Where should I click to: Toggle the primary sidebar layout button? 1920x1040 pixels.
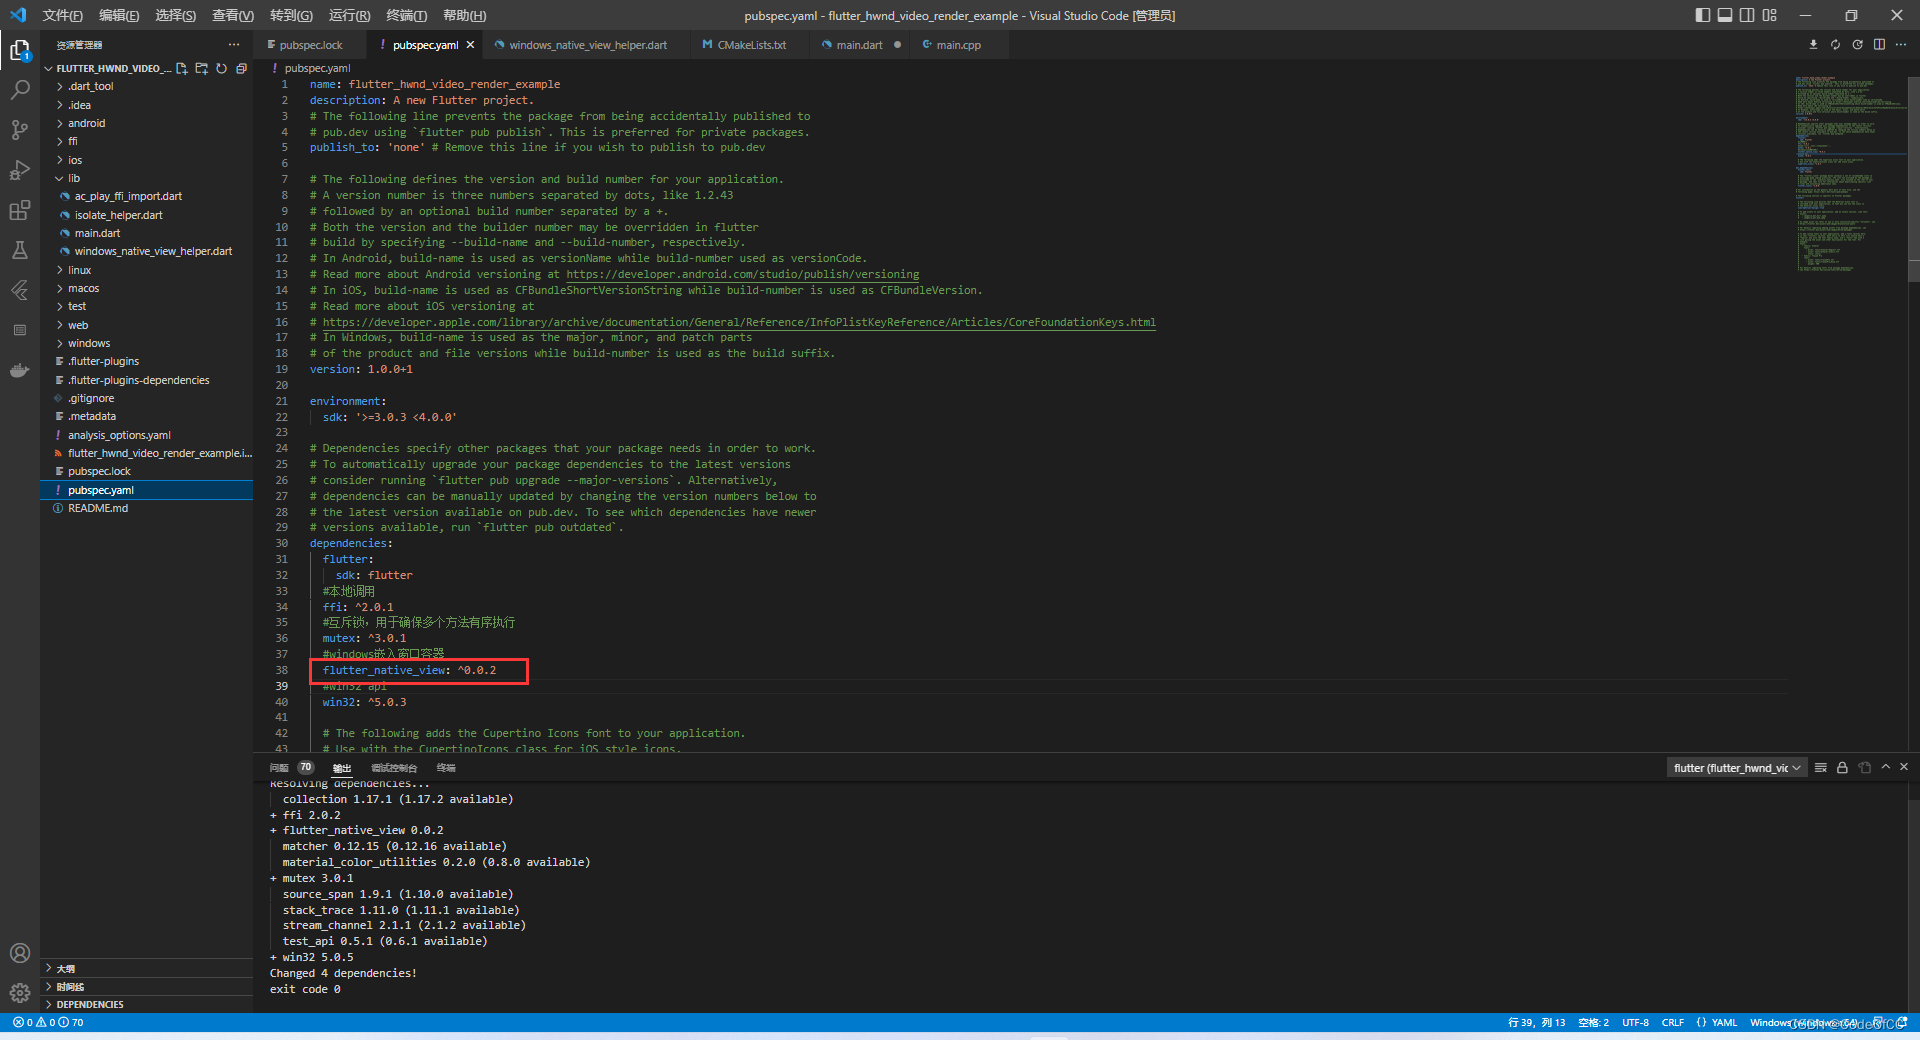pos(1703,15)
